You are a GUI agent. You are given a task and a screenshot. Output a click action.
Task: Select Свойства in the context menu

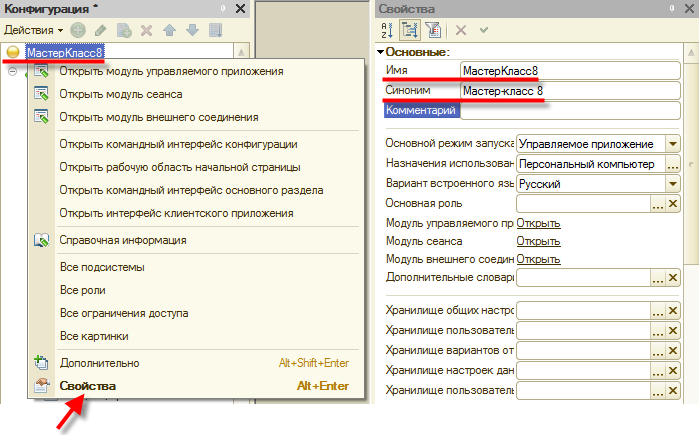tap(88, 386)
